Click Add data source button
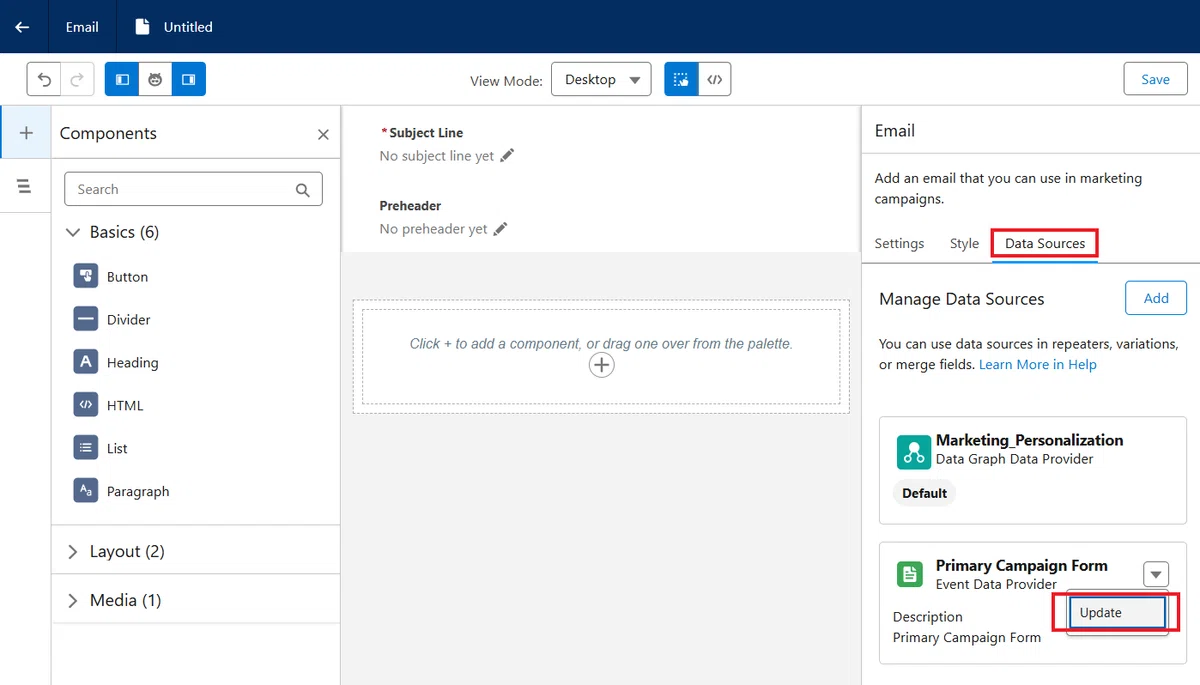Viewport: 1200px width, 685px height. pos(1156,298)
